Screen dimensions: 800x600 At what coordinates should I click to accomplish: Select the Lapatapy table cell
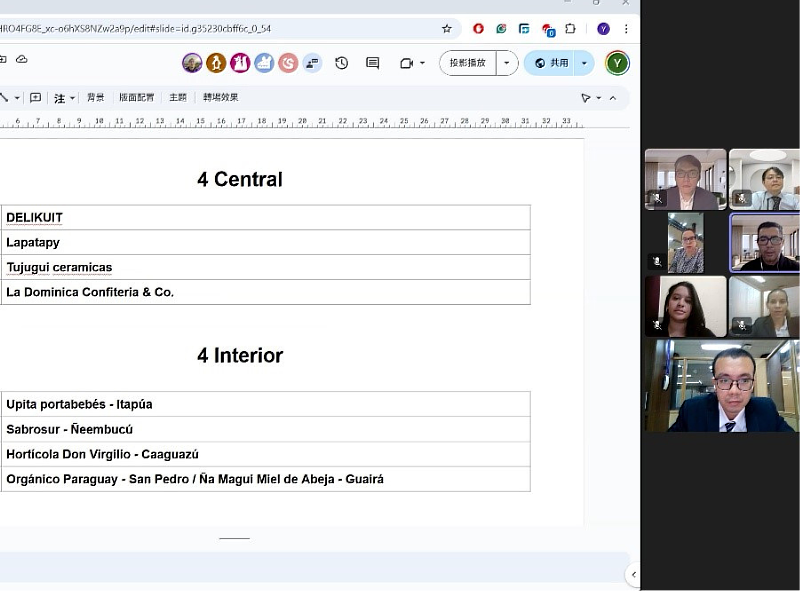265,242
